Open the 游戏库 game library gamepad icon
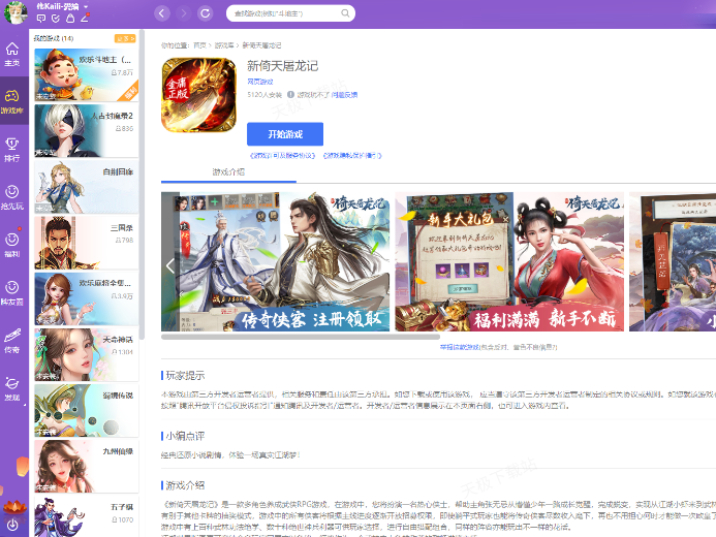The image size is (716, 537). point(12,101)
